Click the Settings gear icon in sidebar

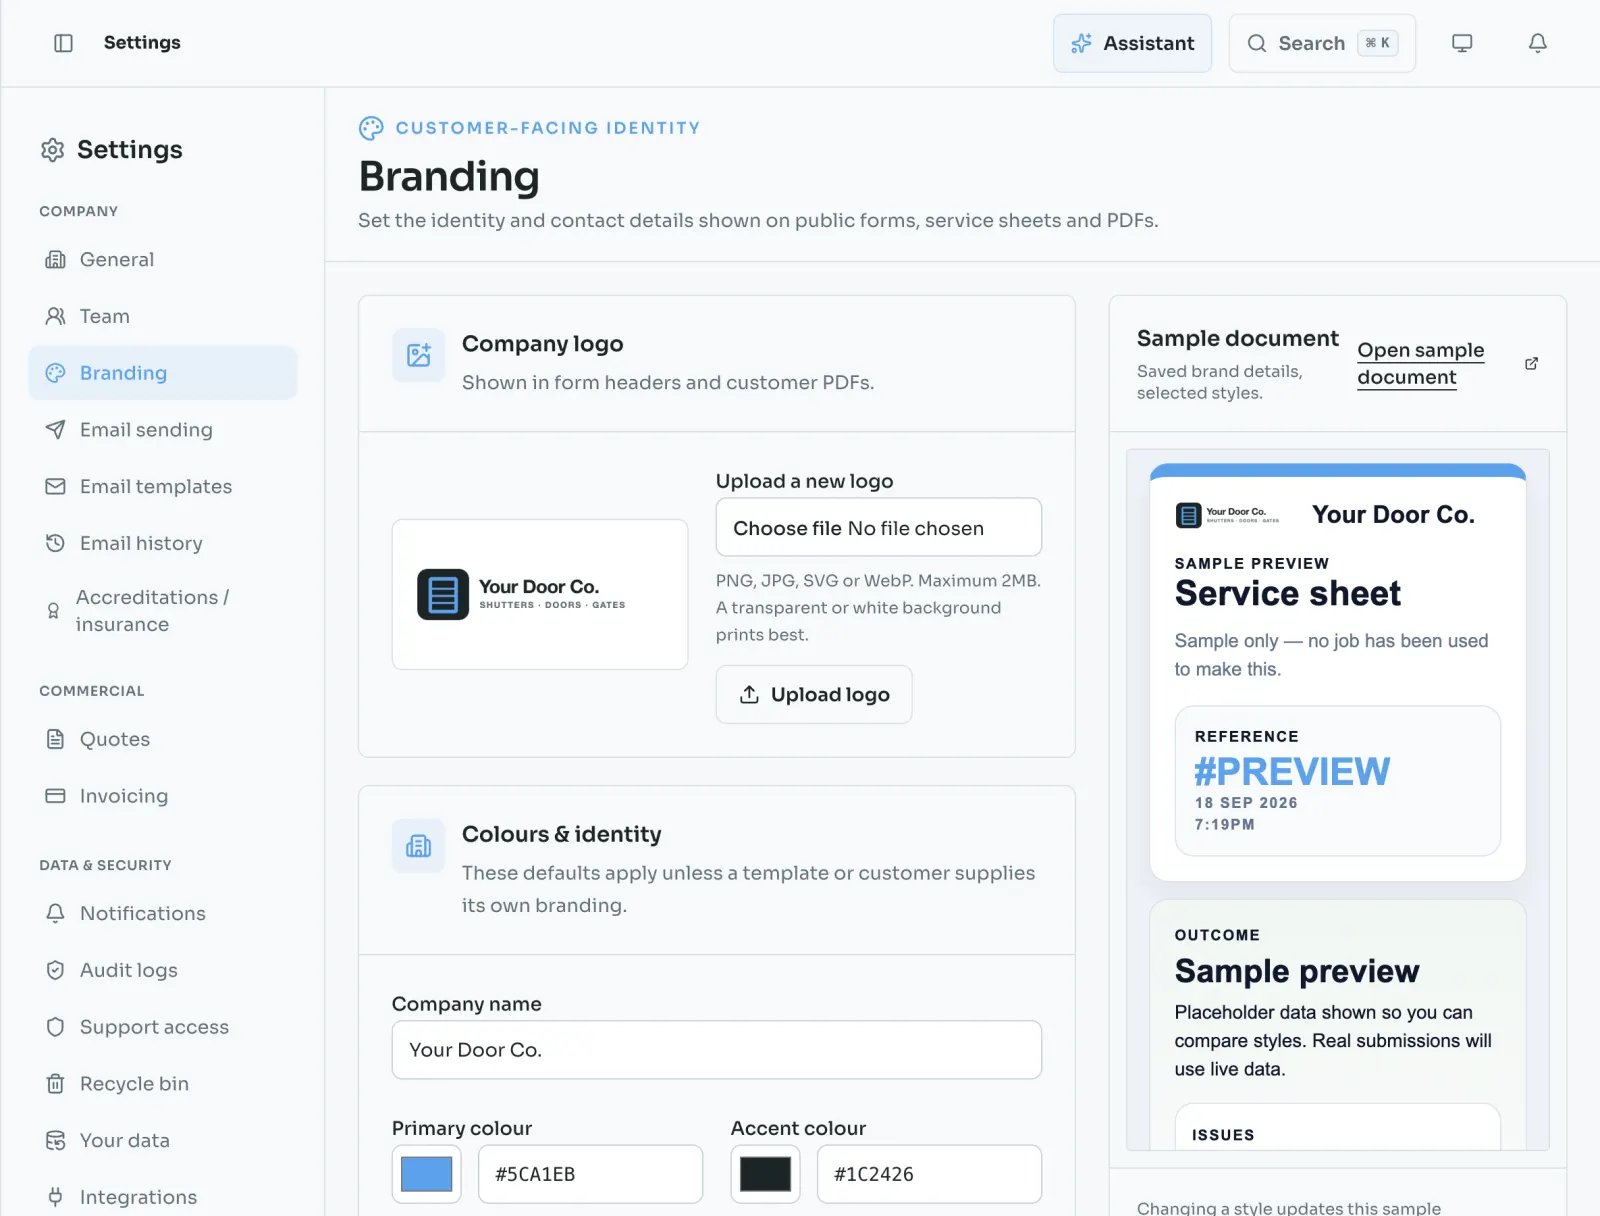[x=52, y=150]
